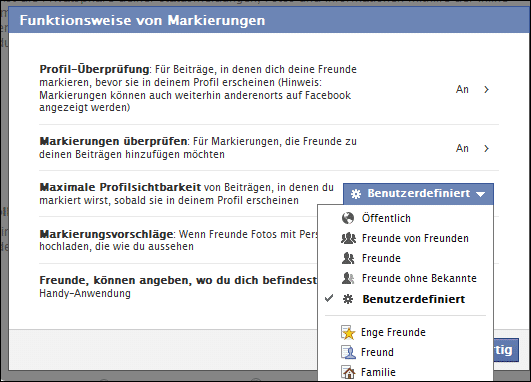The height and width of the screenshot is (382, 531).
Task: Click the globe icon next to Öffentlich
Action: pyautogui.click(x=348, y=218)
